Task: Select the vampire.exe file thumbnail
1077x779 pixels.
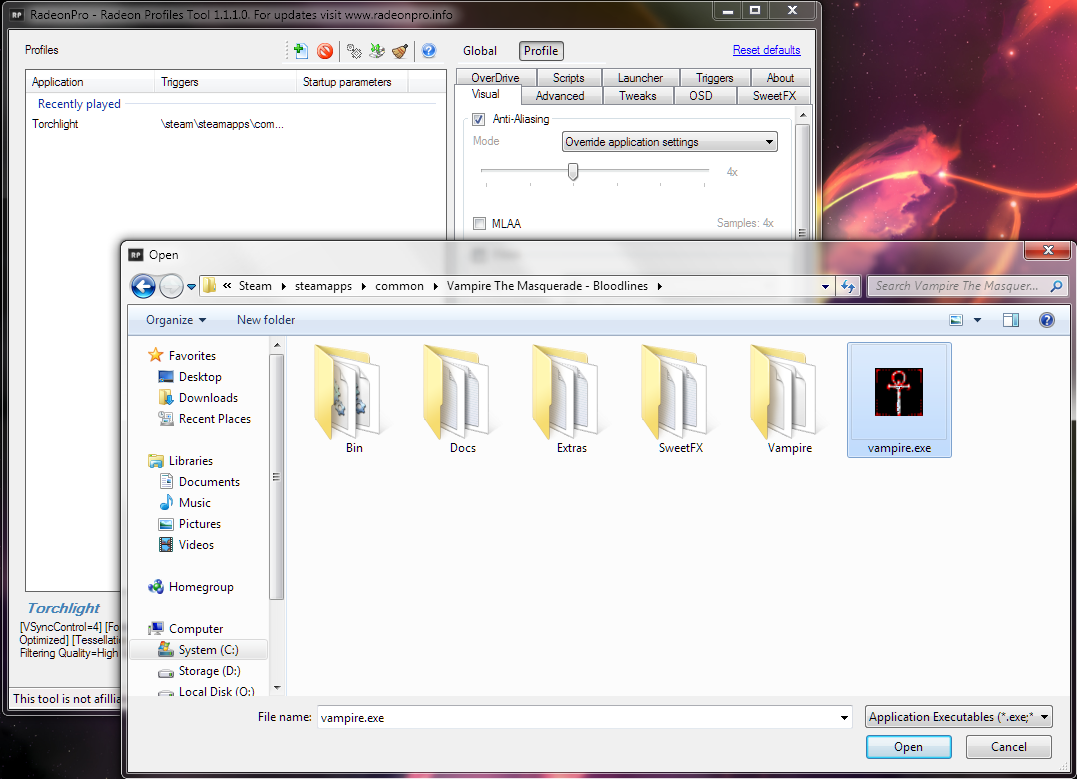Action: coord(899,392)
